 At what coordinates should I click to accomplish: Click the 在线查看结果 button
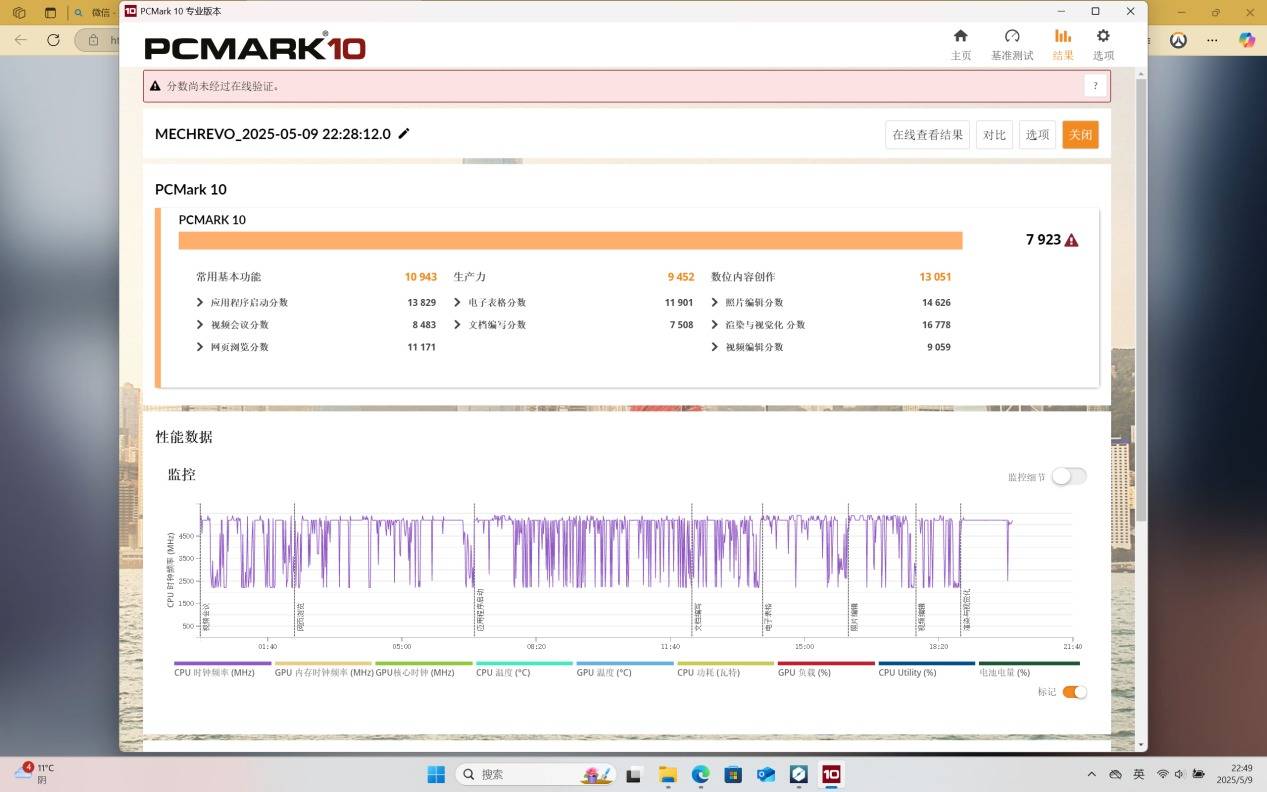pyautogui.click(x=927, y=135)
